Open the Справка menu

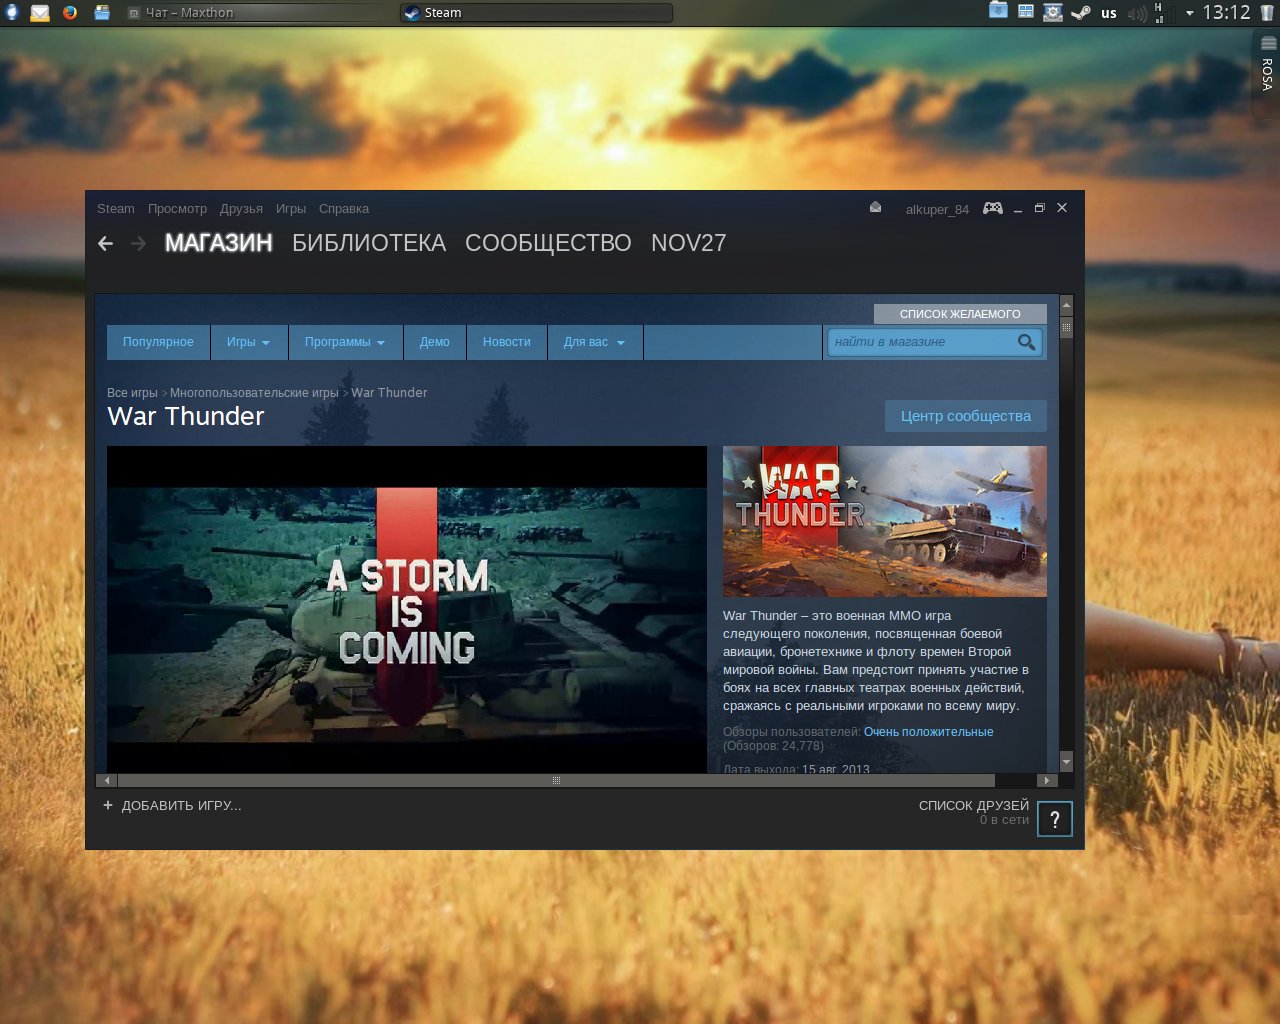(344, 209)
